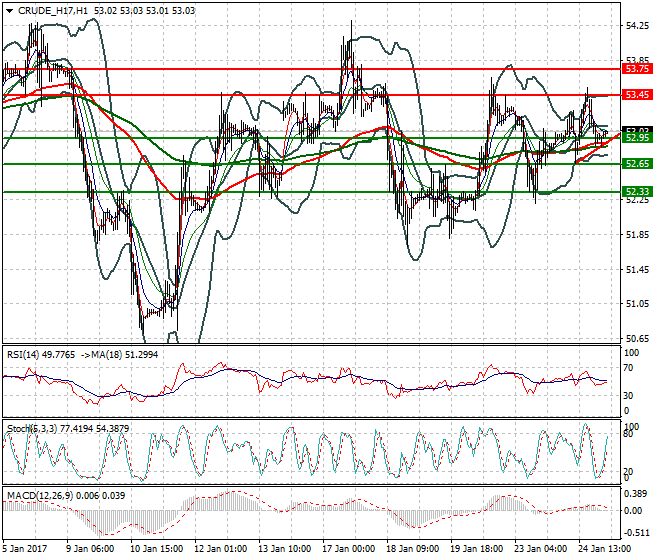Click the 17 Jan 00:00 time label
660x560 pixels.
(349, 549)
